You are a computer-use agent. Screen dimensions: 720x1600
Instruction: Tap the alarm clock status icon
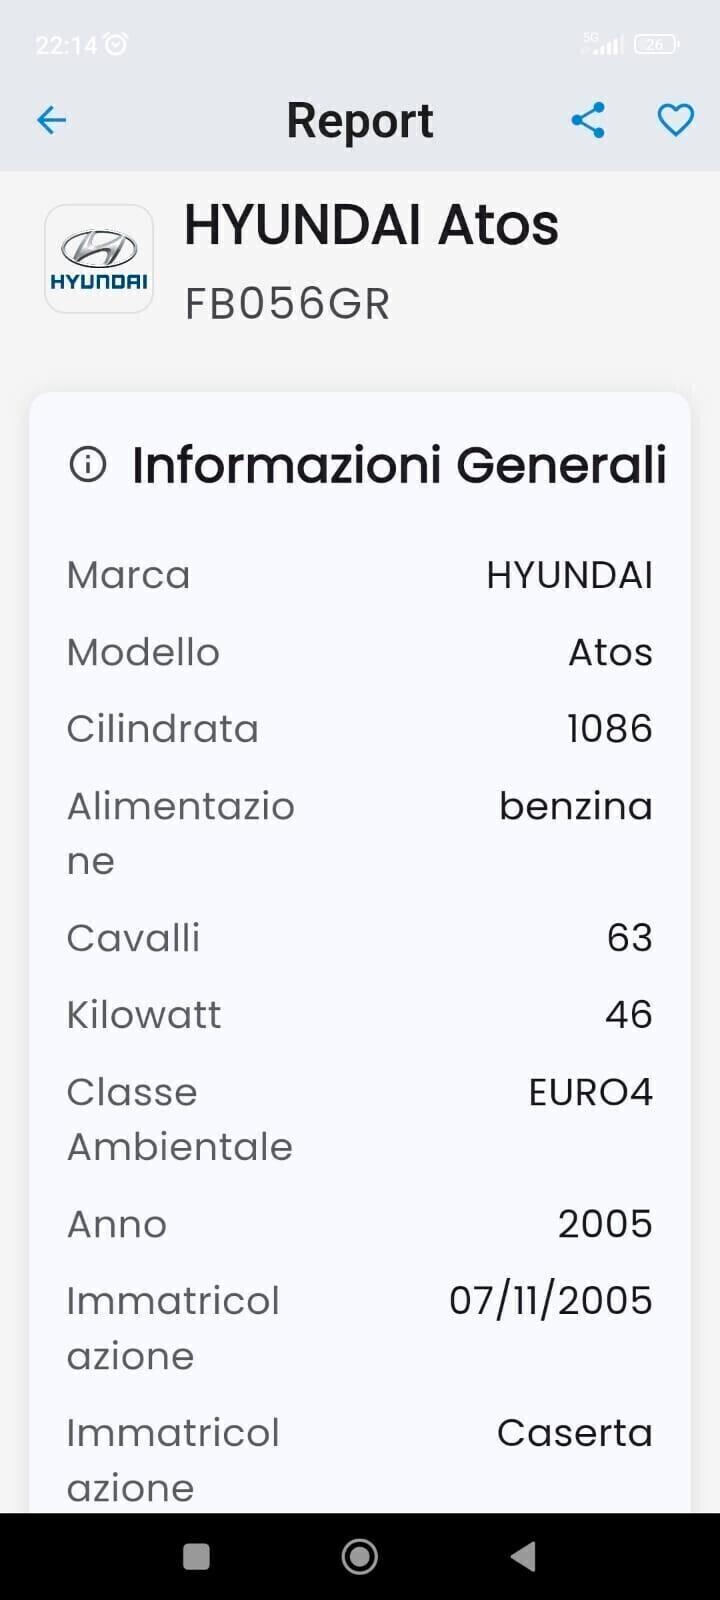click(x=116, y=44)
